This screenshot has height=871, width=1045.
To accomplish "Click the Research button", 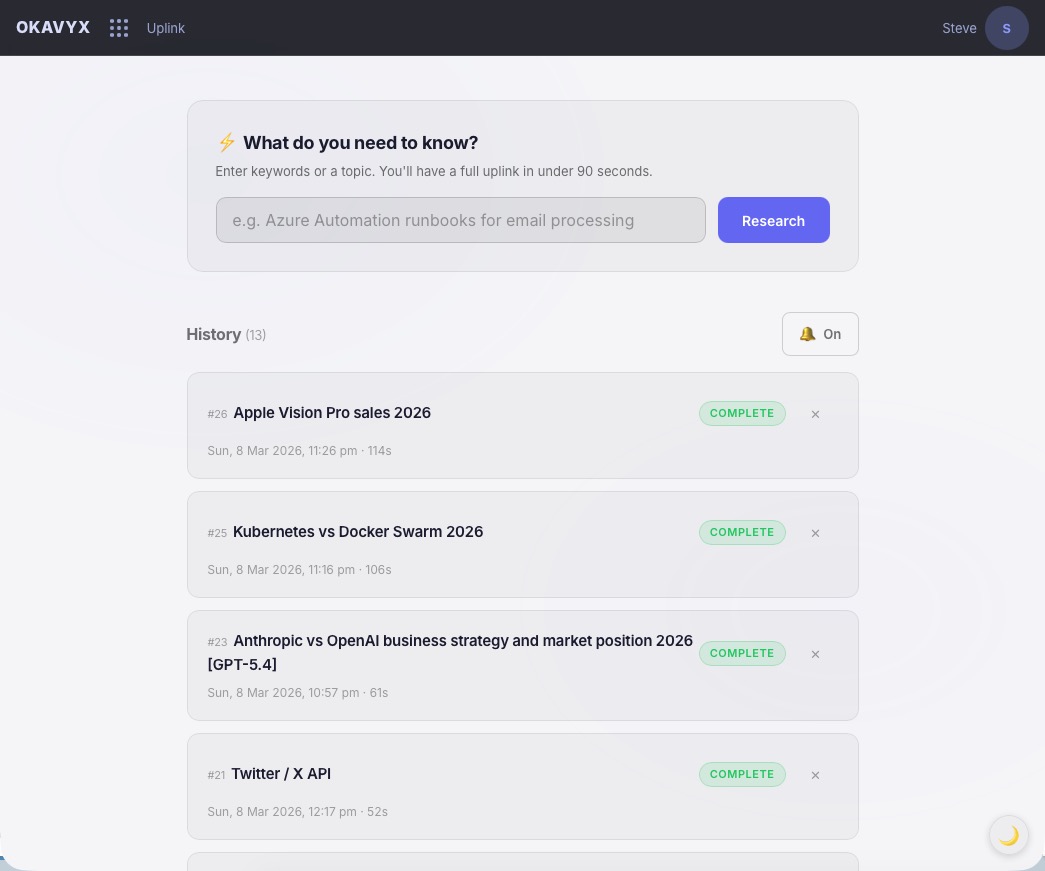I will [x=773, y=220].
